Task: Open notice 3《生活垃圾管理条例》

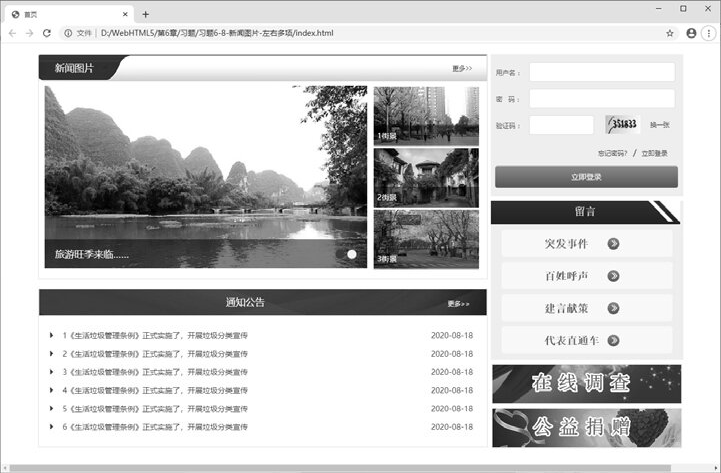Action: pyautogui.click(x=155, y=372)
